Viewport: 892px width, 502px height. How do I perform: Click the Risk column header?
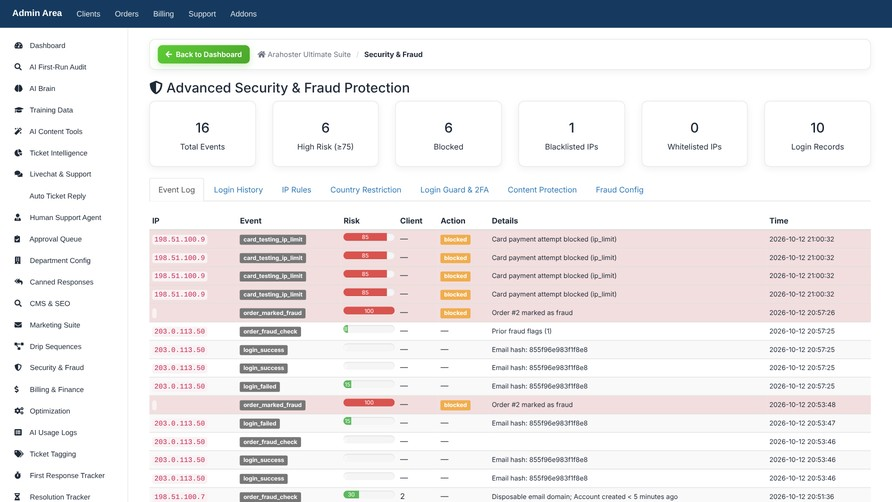(352, 221)
